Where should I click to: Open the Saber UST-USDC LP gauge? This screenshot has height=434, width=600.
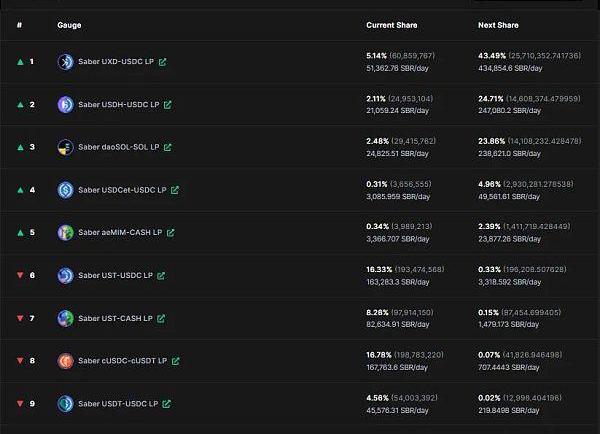click(116, 275)
